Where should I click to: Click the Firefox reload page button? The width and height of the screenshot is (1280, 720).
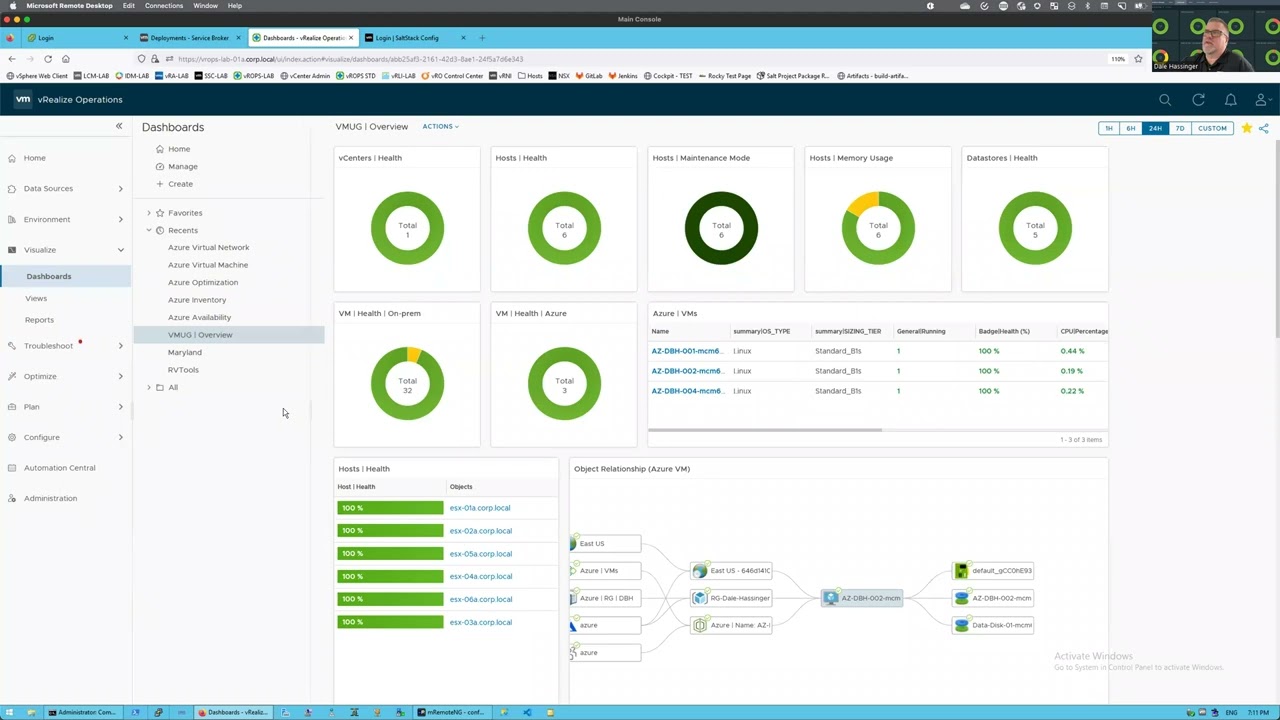click(47, 59)
